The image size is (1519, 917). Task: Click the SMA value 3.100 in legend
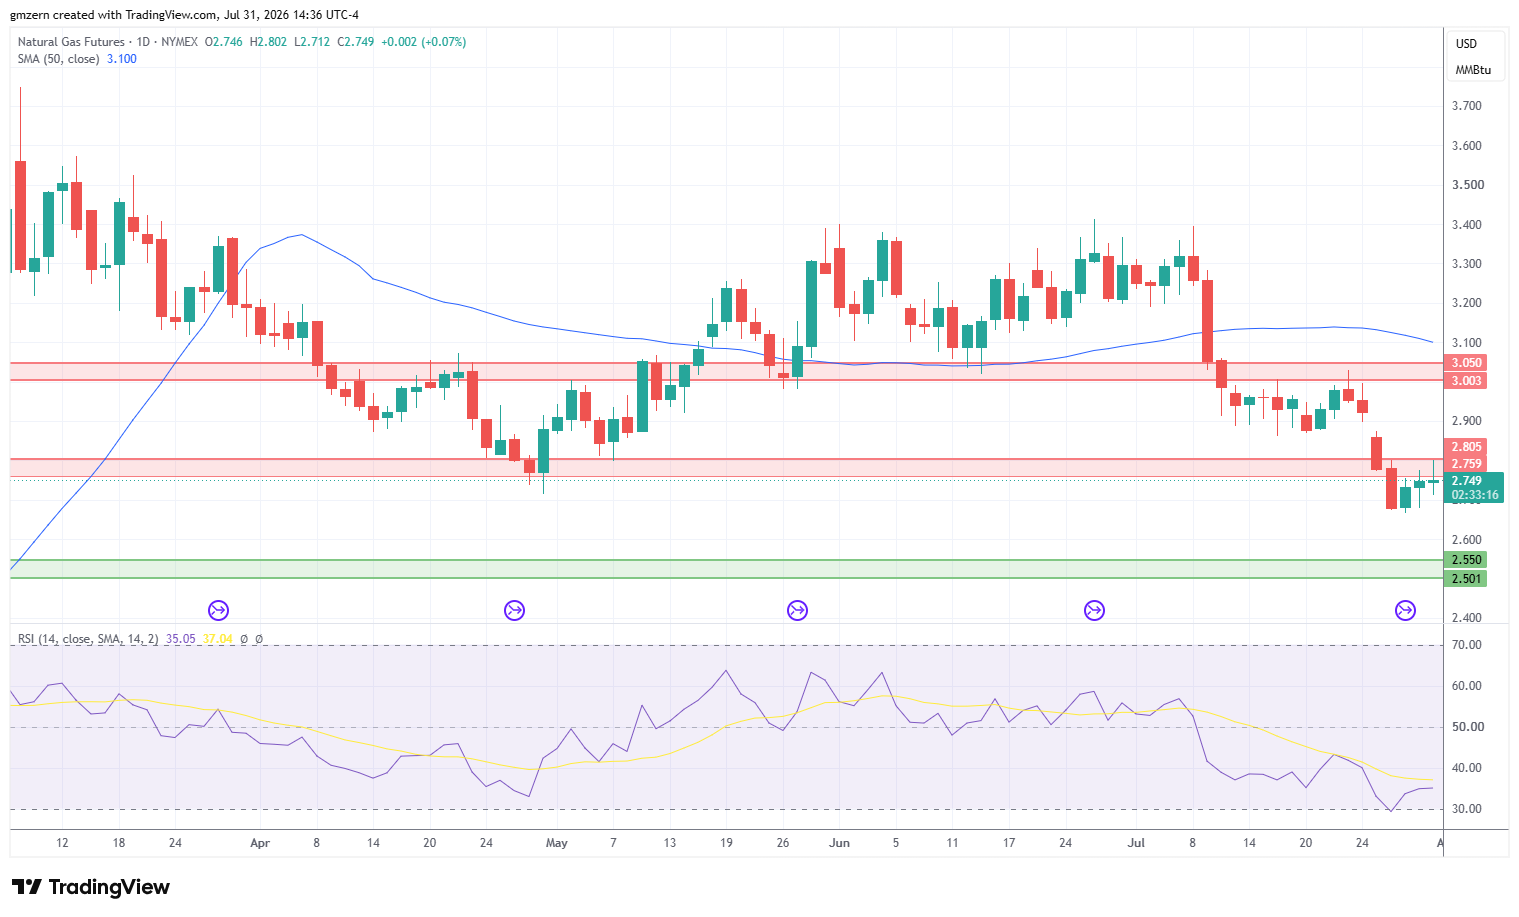click(x=122, y=59)
